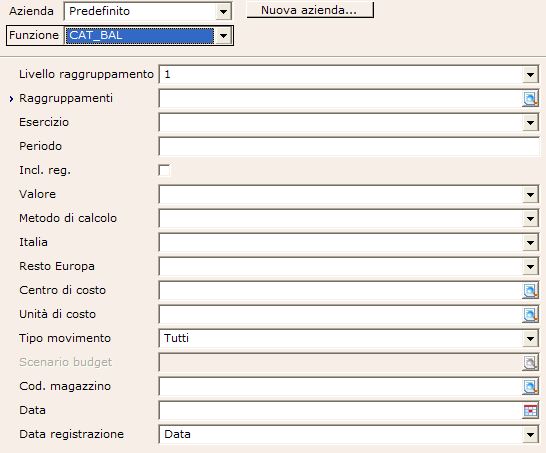Viewport: 546px width, 453px height.
Task: Click the Livello raggruppamento label
Action: pyautogui.click(x=86, y=75)
